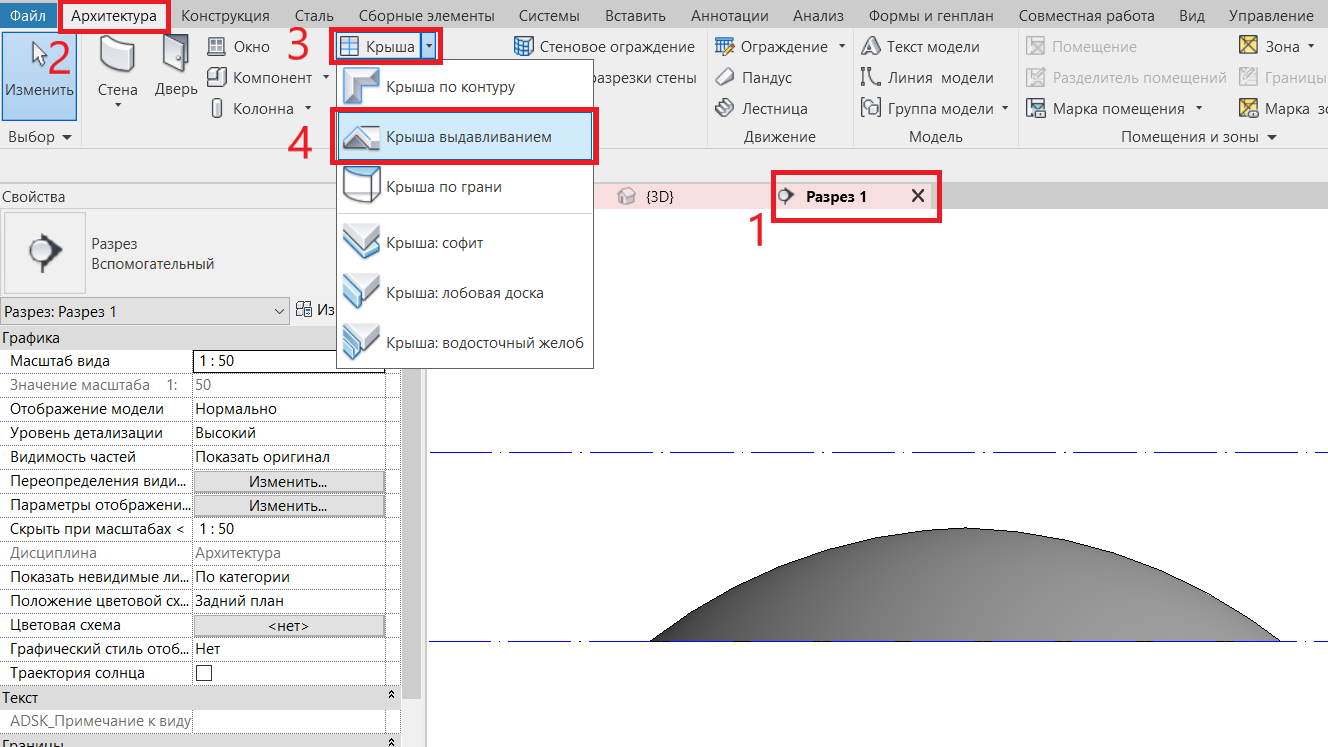Activate the Линия модели tool

click(926, 78)
